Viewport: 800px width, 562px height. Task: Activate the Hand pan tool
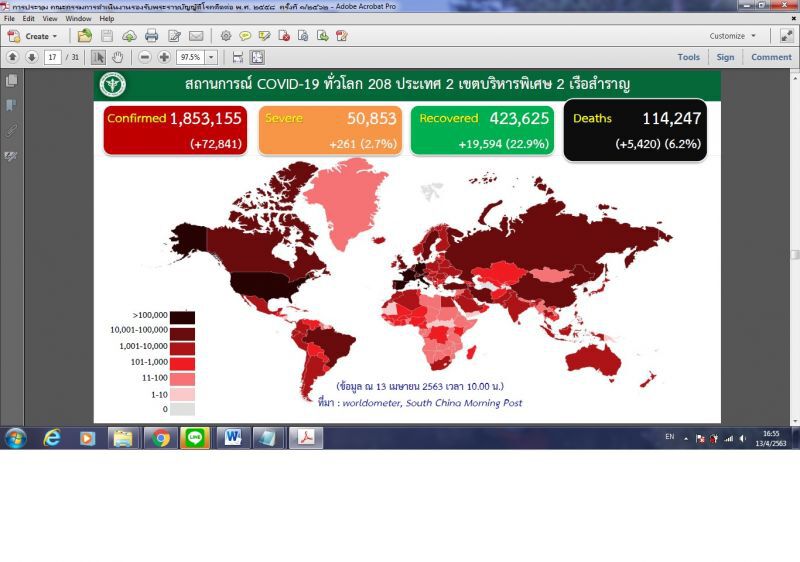(x=117, y=57)
